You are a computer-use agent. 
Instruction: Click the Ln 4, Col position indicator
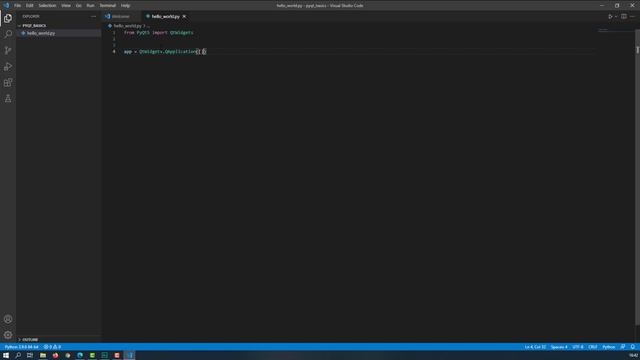point(535,347)
